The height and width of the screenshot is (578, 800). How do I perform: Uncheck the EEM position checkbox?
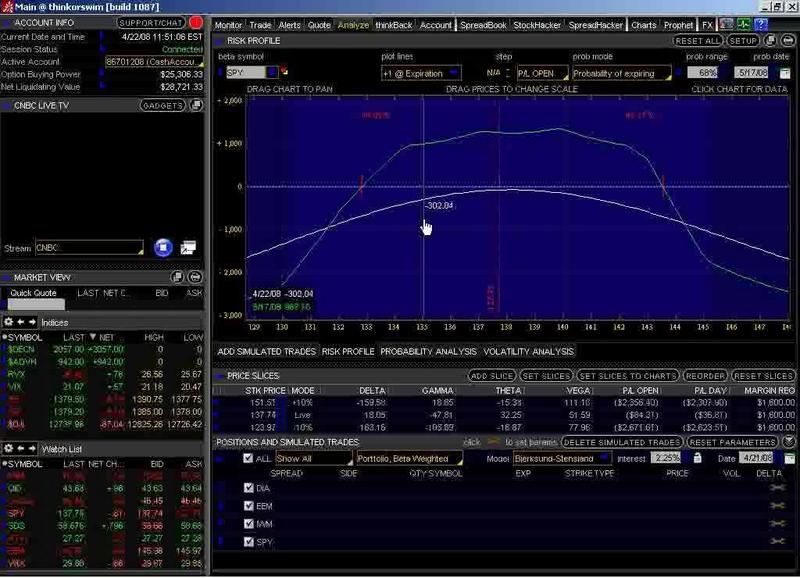[x=248, y=506]
